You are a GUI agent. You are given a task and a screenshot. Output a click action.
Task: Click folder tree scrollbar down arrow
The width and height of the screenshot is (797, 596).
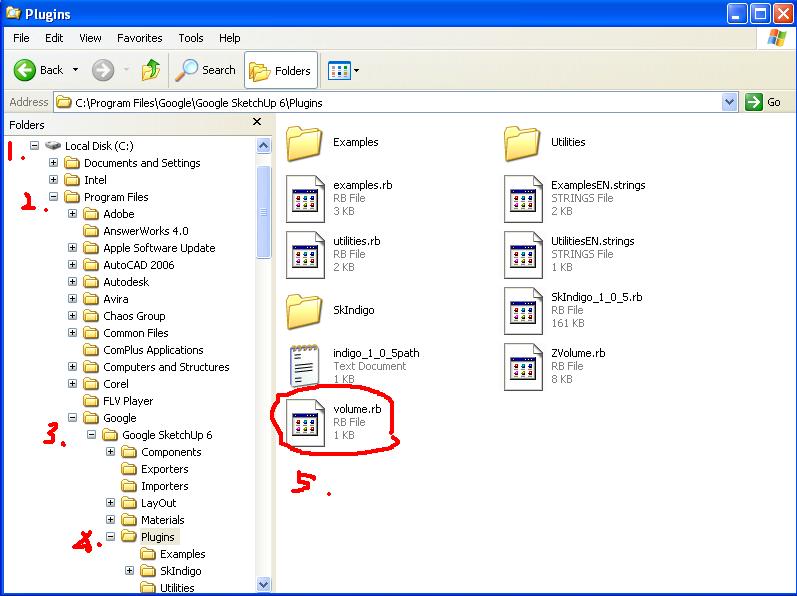point(263,584)
